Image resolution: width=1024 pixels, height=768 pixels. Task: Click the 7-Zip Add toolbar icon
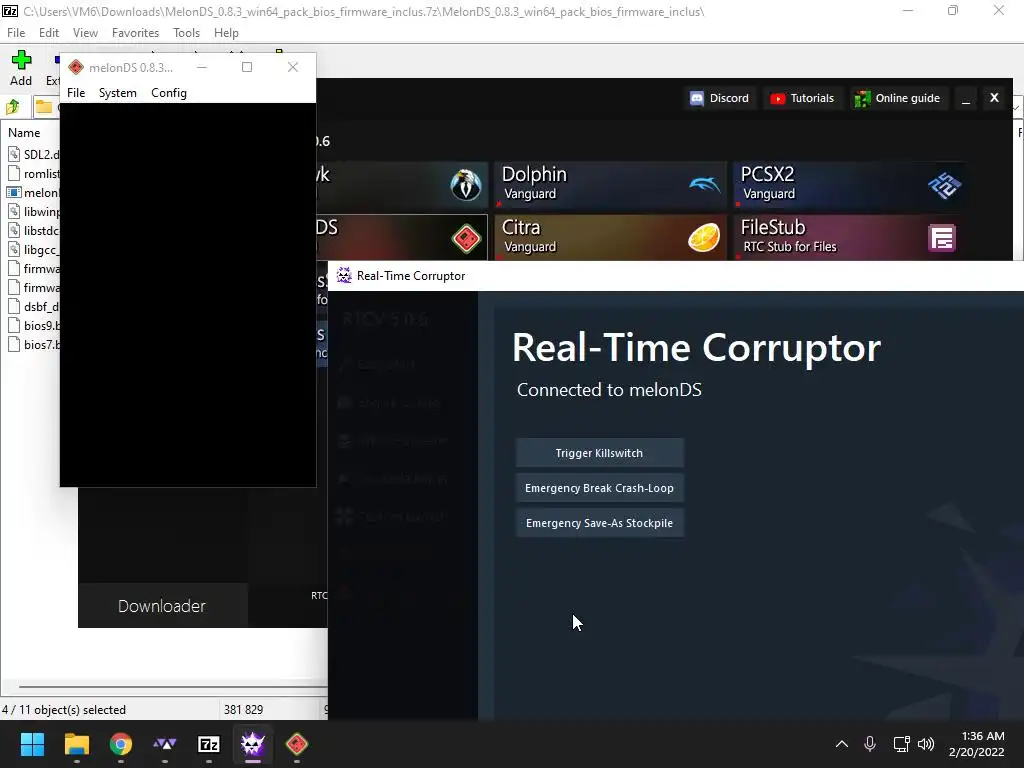point(21,68)
